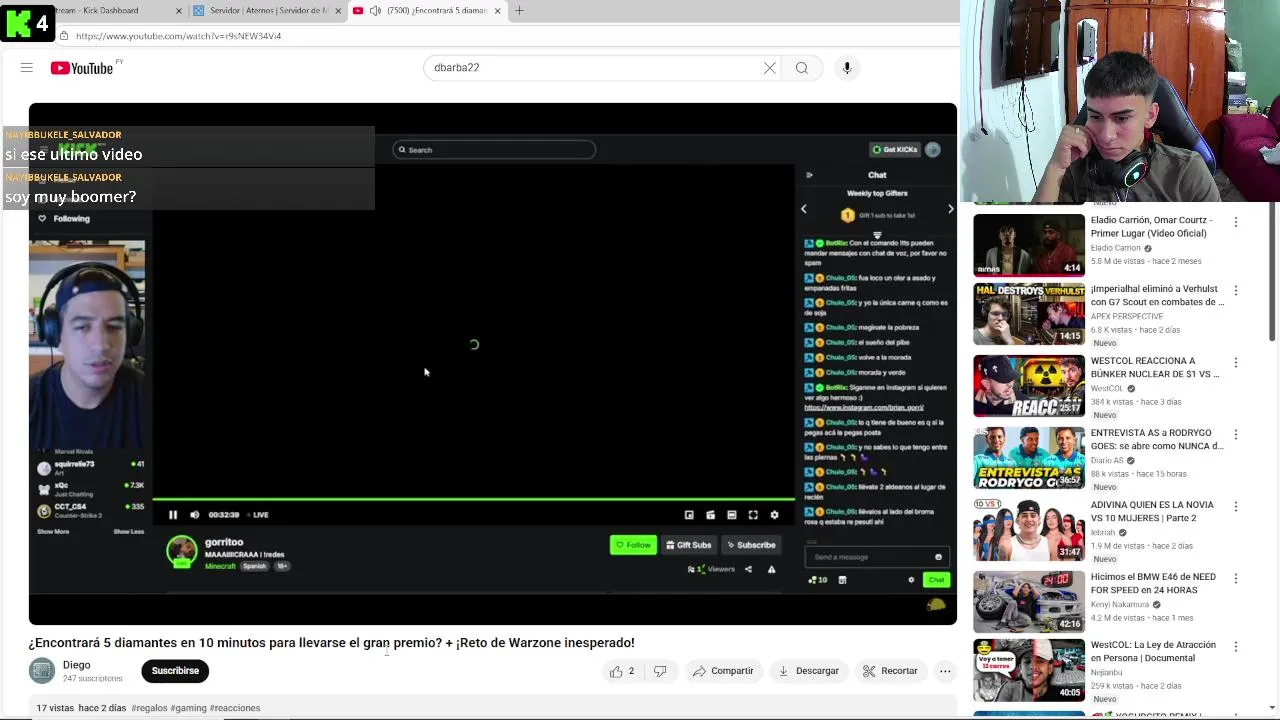Close the YouTube video tab
The height and width of the screenshot is (720, 1280).
tap(497, 10)
